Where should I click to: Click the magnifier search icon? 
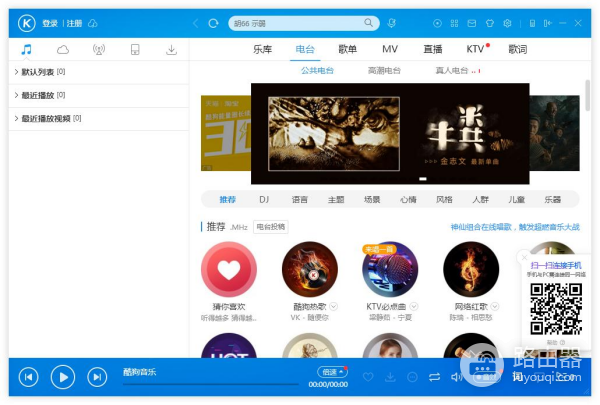[368, 23]
